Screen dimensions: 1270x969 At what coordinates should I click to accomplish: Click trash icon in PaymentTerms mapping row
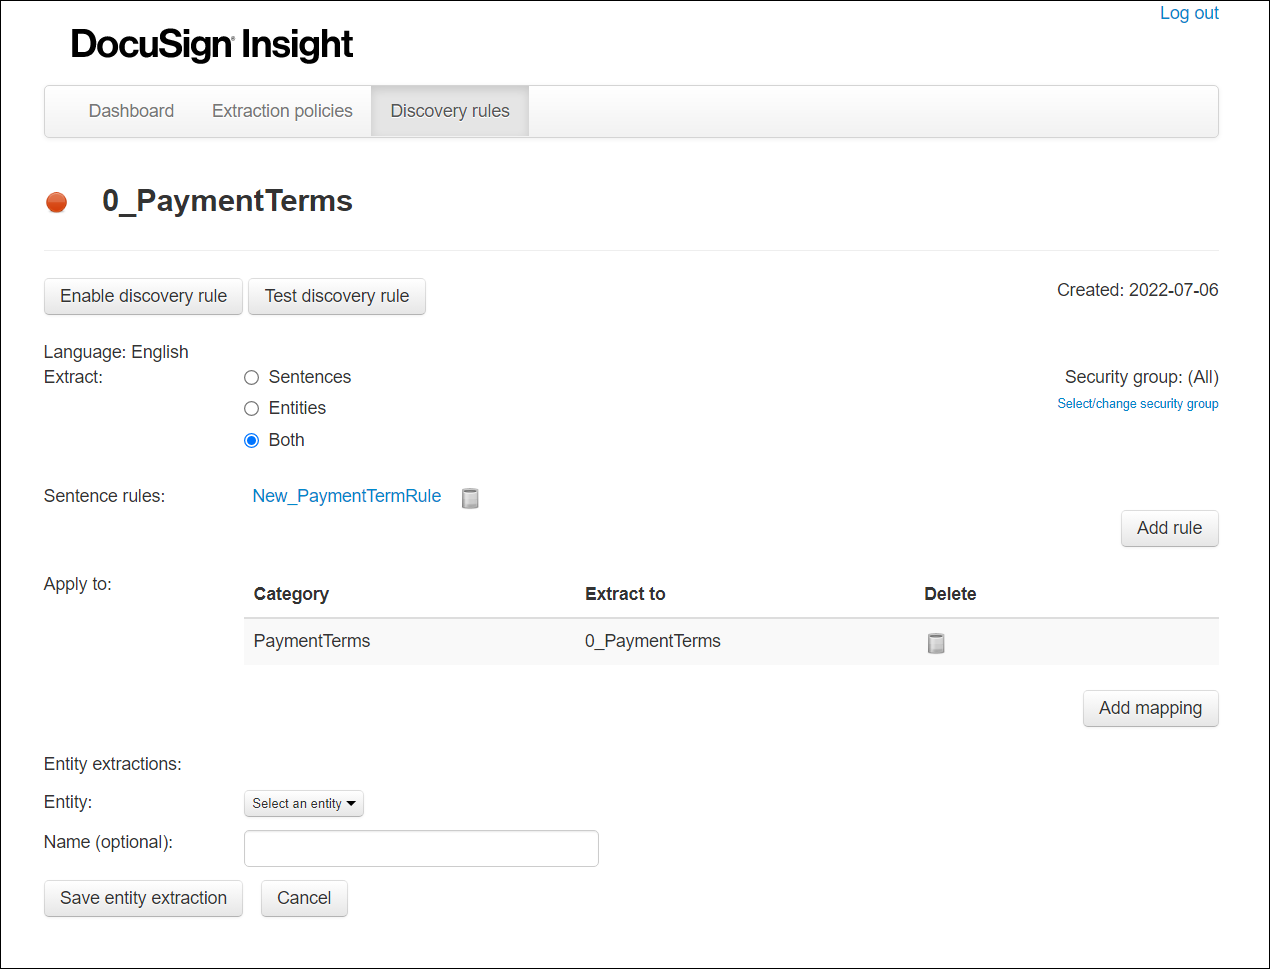[936, 643]
